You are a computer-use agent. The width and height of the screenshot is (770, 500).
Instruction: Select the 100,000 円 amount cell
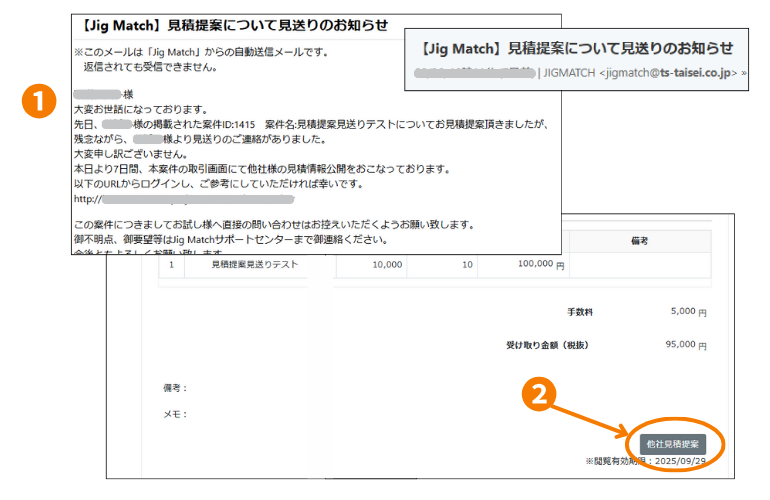click(523, 264)
